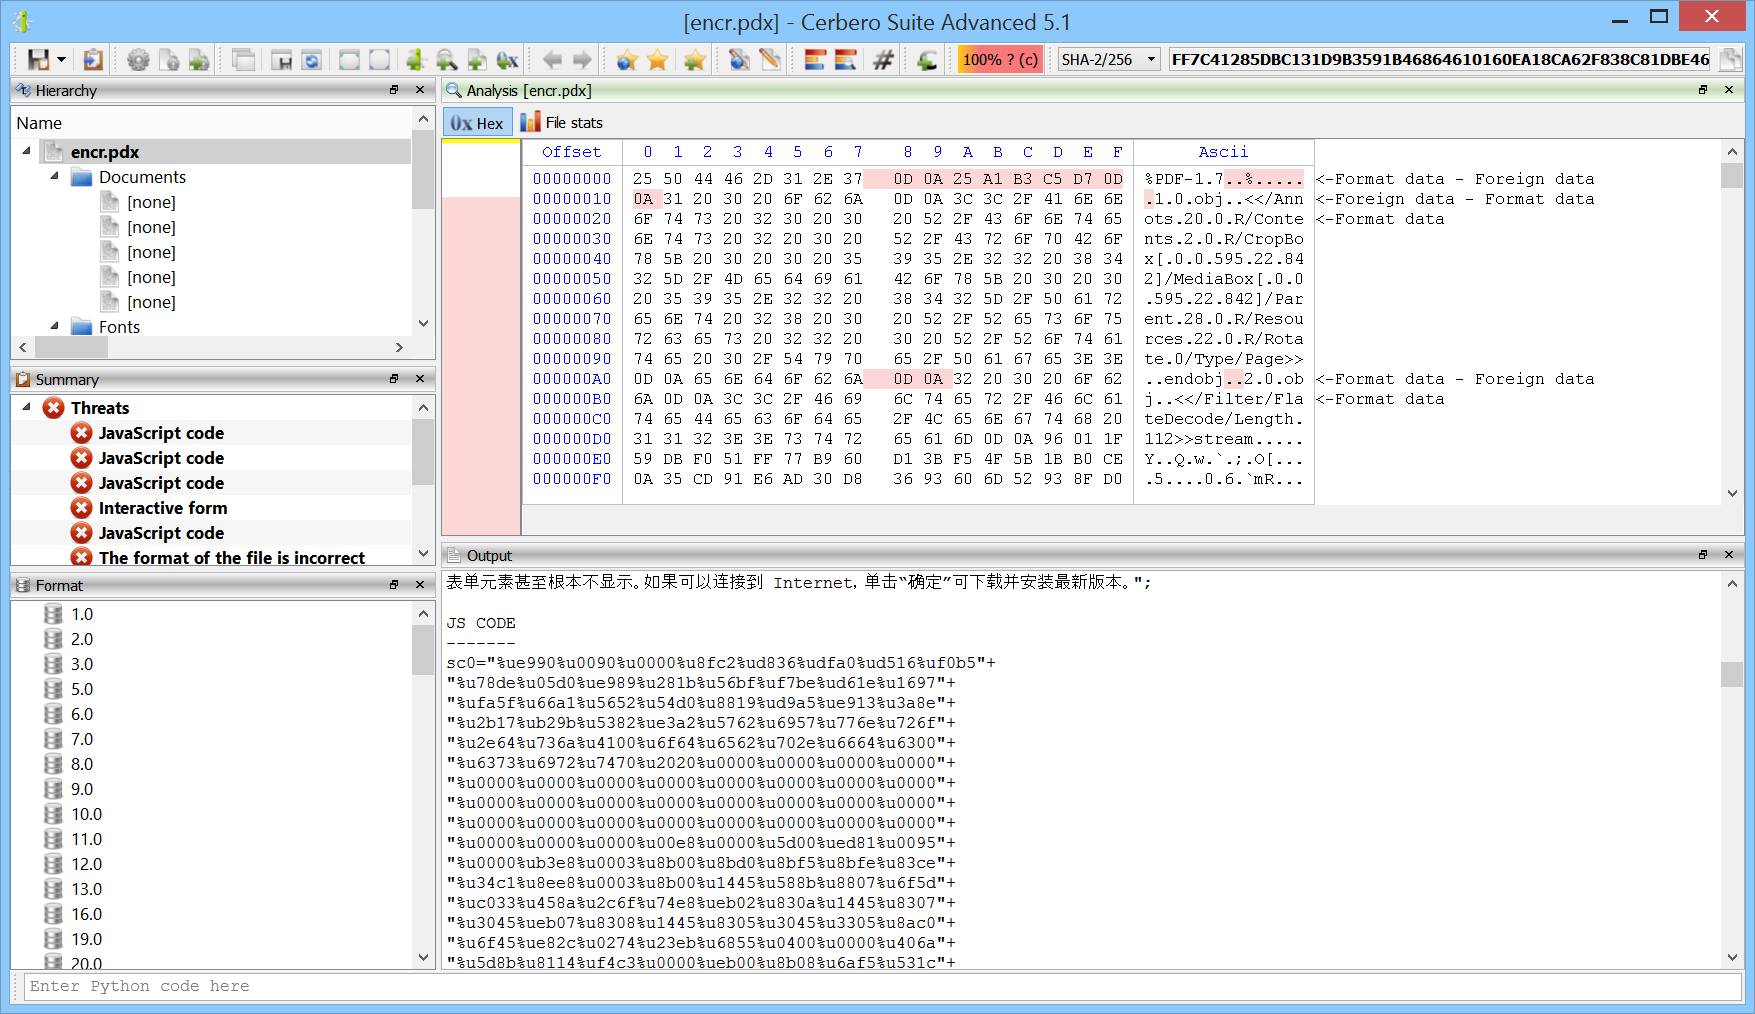The width and height of the screenshot is (1755, 1014).
Task: Click the star with globe bookmark icon
Action: click(627, 60)
